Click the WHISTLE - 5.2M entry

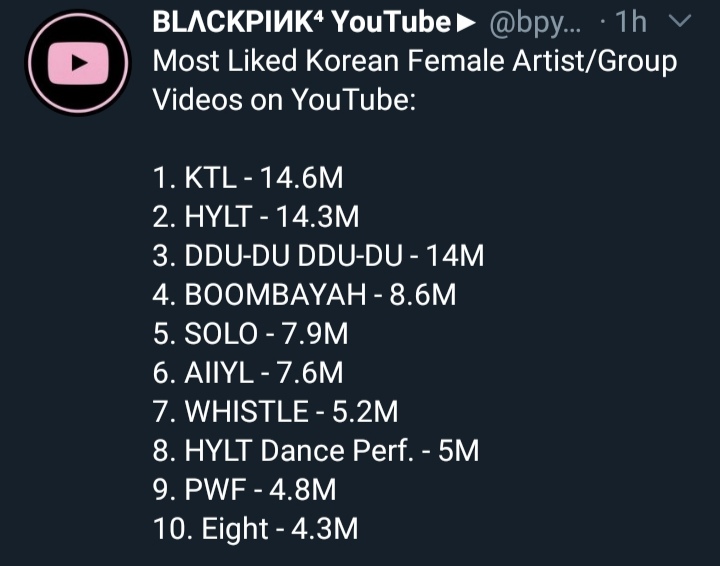(x=276, y=412)
